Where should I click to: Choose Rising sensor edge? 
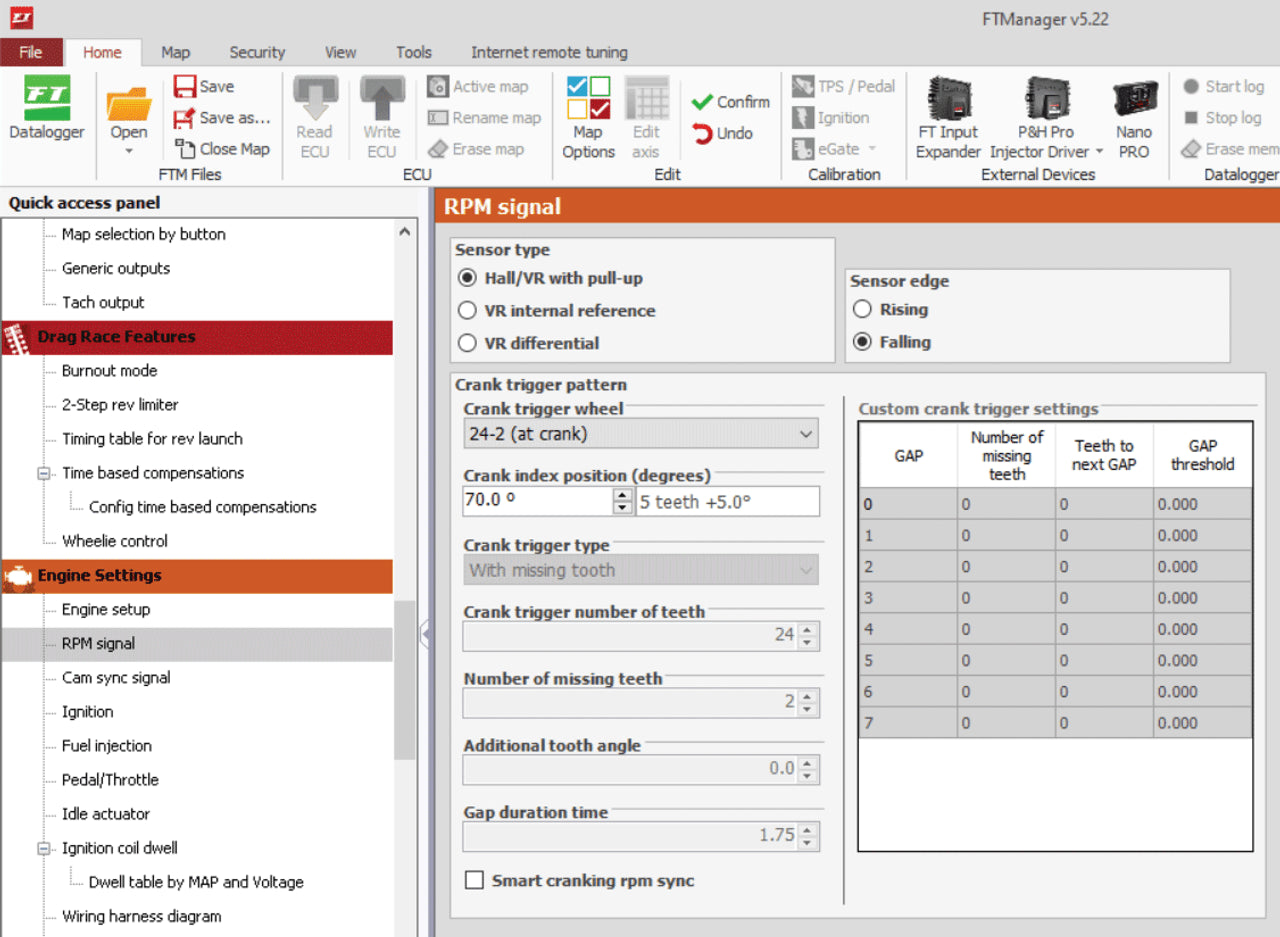click(x=890, y=309)
